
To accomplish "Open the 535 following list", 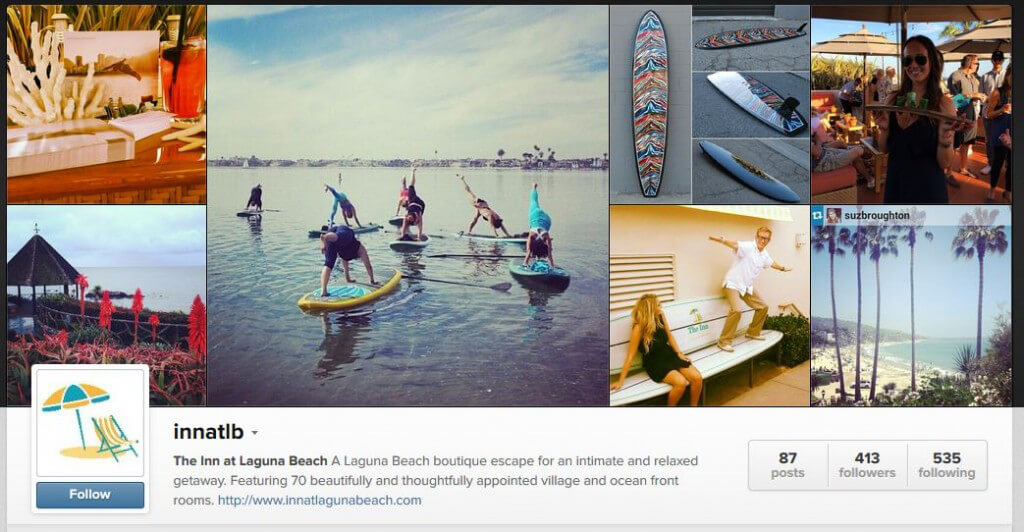I will pyautogui.click(x=947, y=465).
